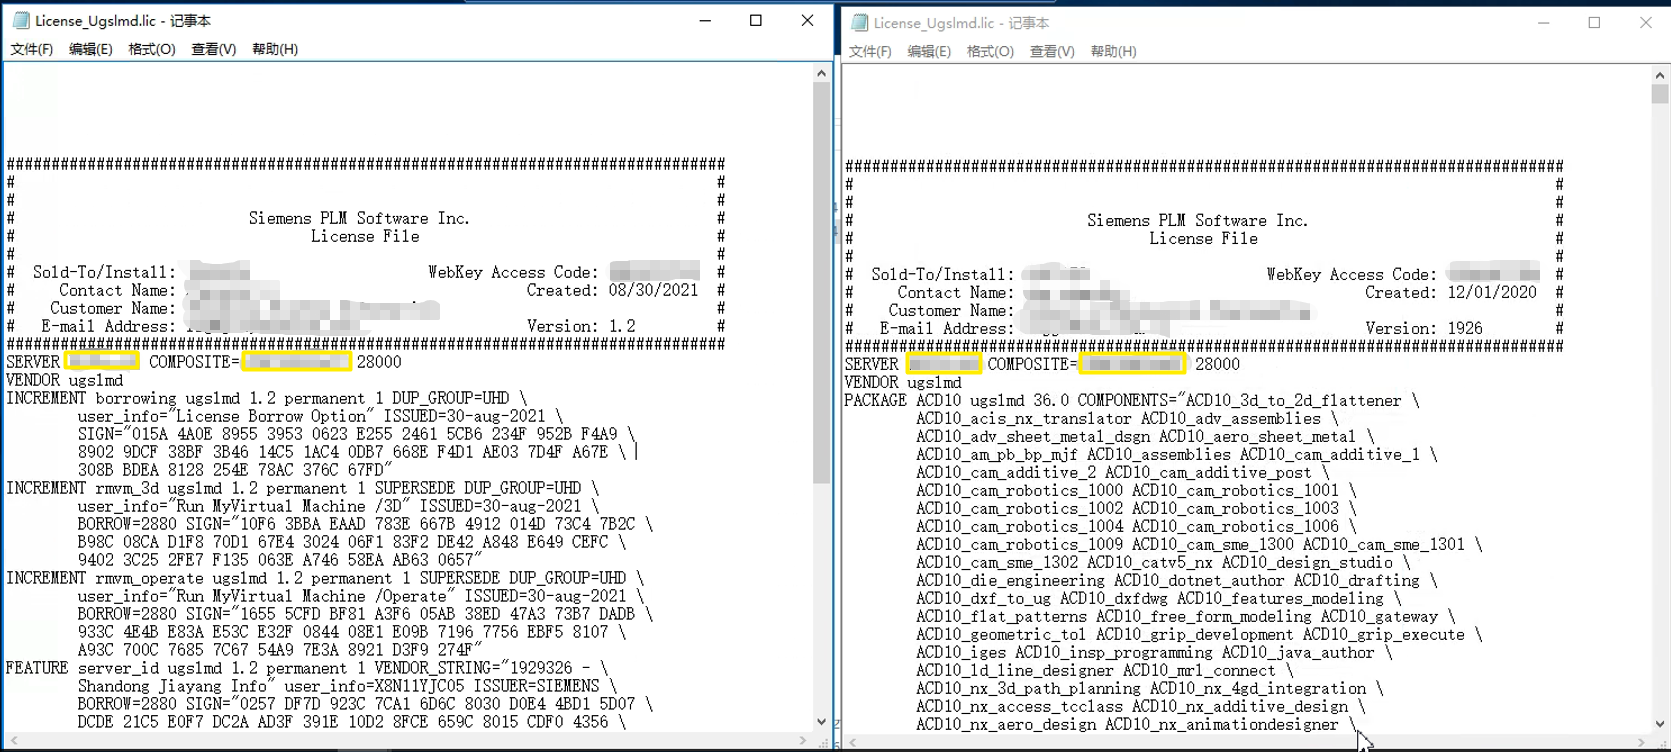Click "ACD10_iges" line in right window
The width and height of the screenshot is (1671, 752).
pyautogui.click(x=1154, y=652)
